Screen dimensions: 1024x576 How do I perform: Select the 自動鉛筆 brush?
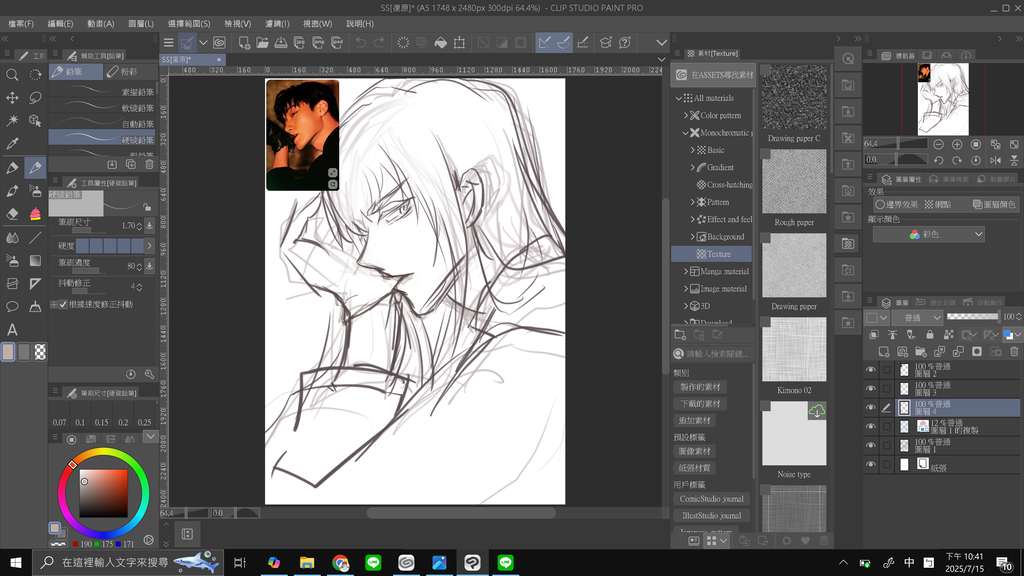tap(102, 123)
